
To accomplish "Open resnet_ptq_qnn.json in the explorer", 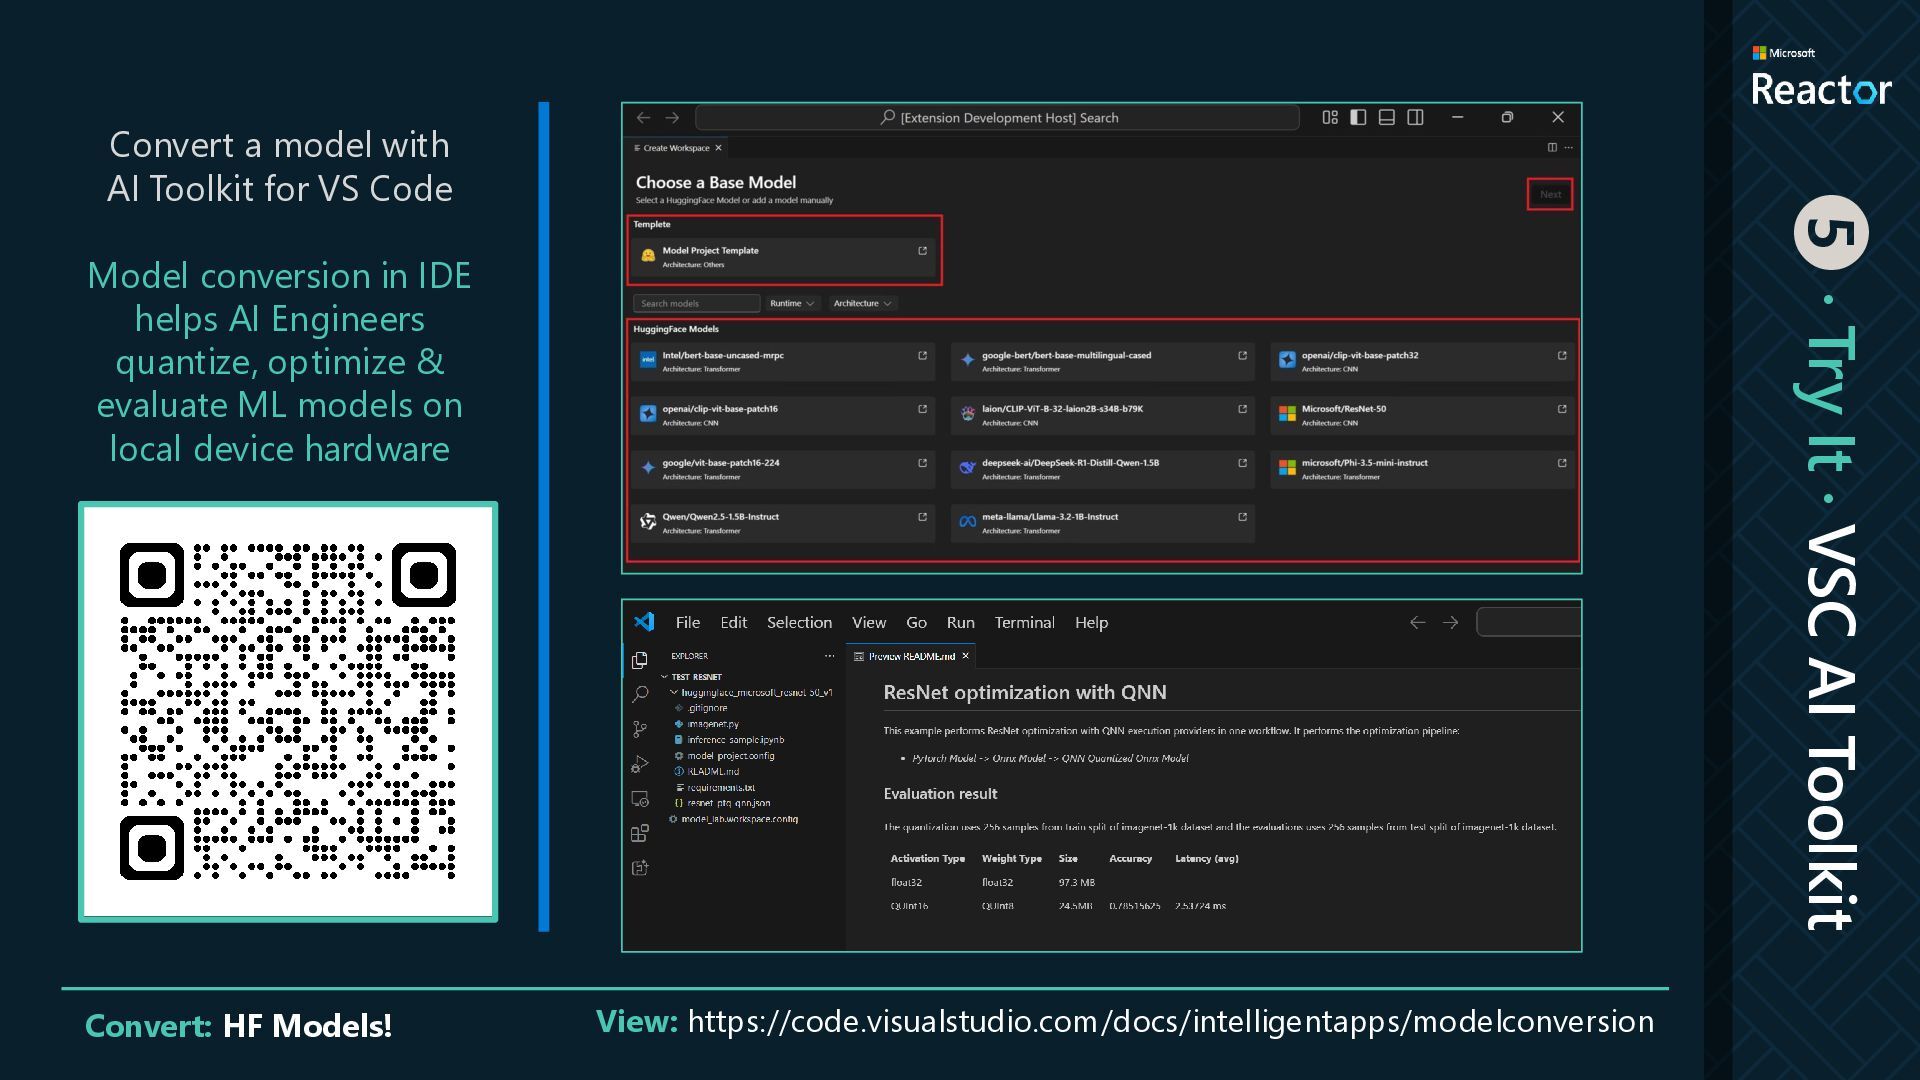I will pos(728,803).
